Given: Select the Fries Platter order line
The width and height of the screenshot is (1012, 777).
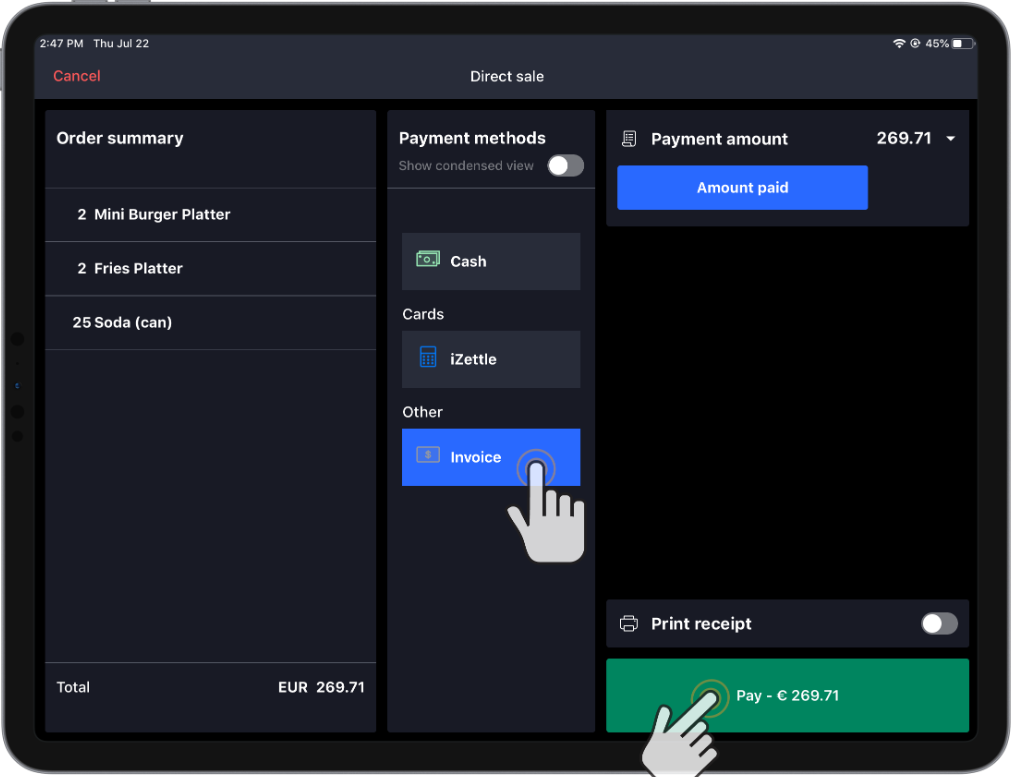Looking at the screenshot, I should [x=210, y=269].
